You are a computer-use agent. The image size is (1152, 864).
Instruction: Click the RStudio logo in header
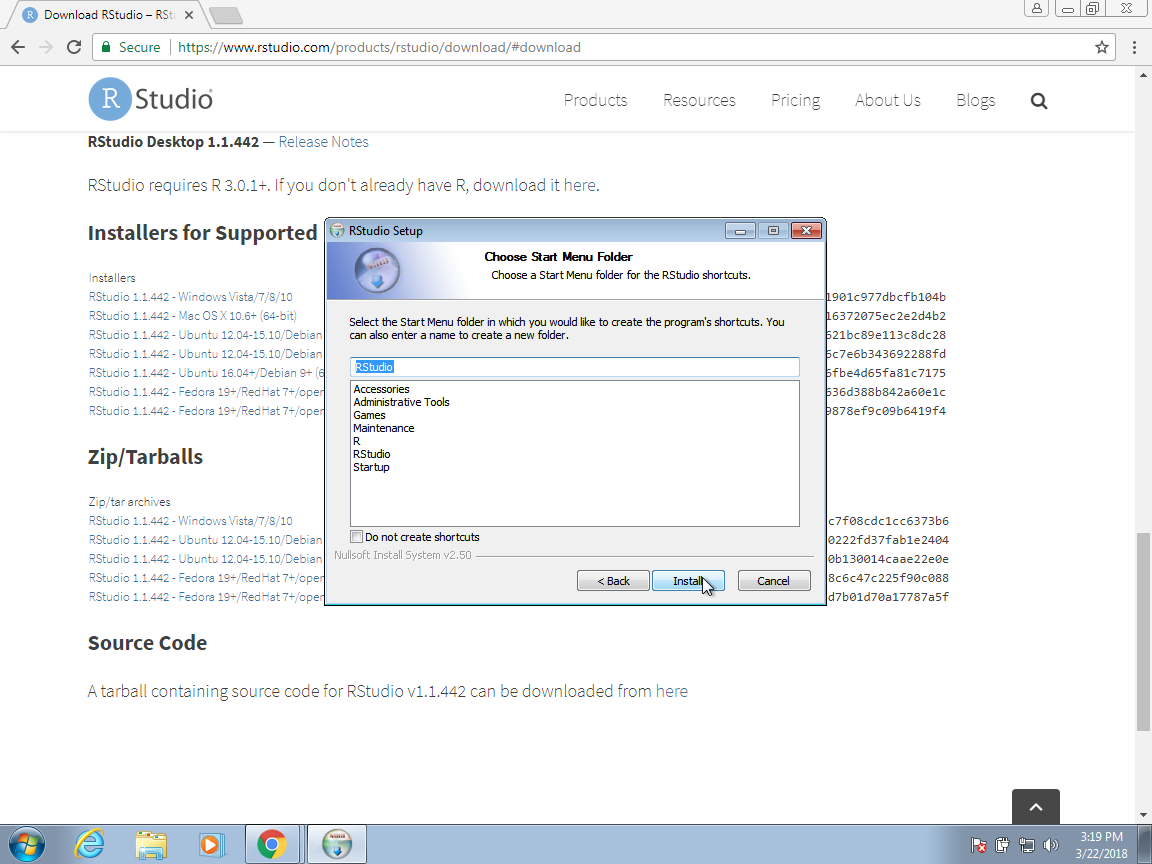[x=151, y=100]
